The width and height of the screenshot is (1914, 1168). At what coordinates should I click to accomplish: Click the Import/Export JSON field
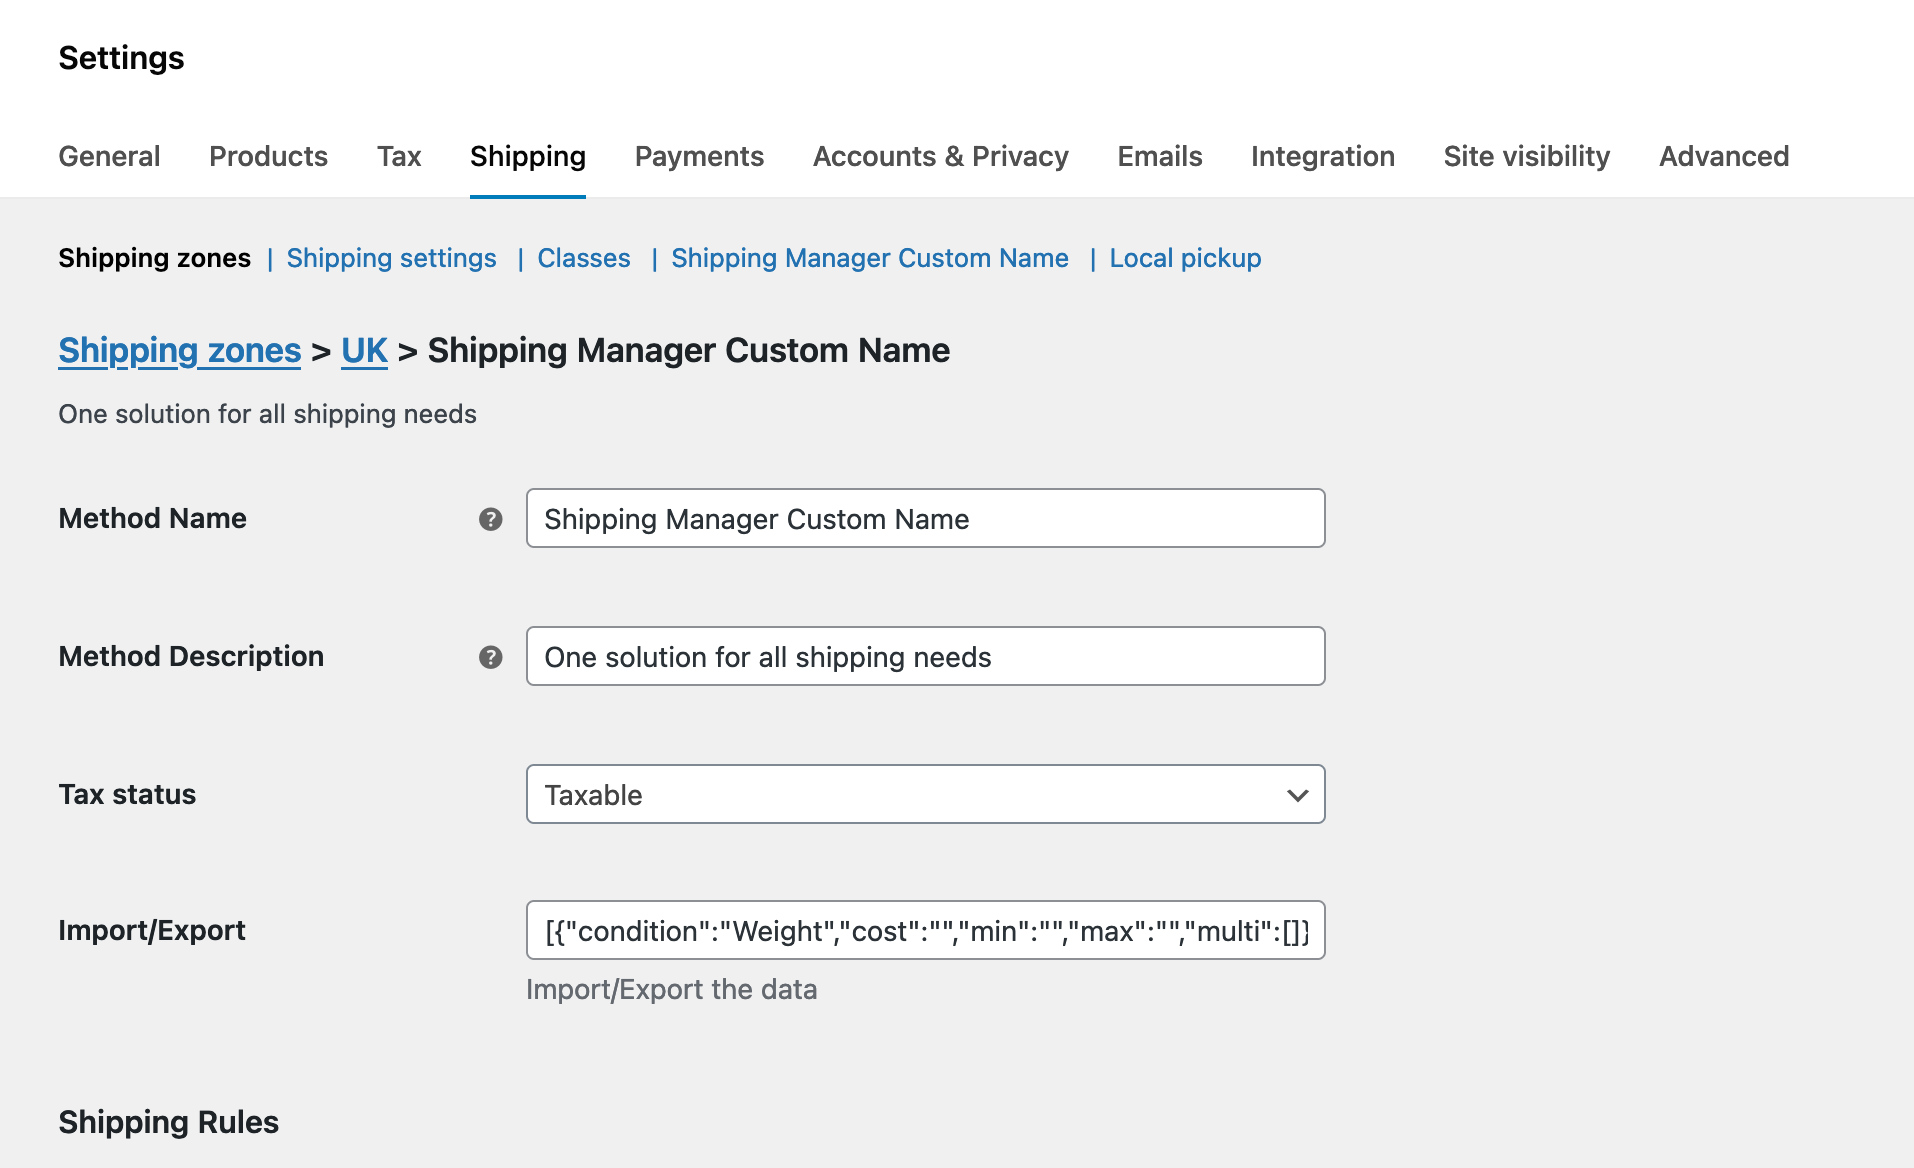coord(925,931)
